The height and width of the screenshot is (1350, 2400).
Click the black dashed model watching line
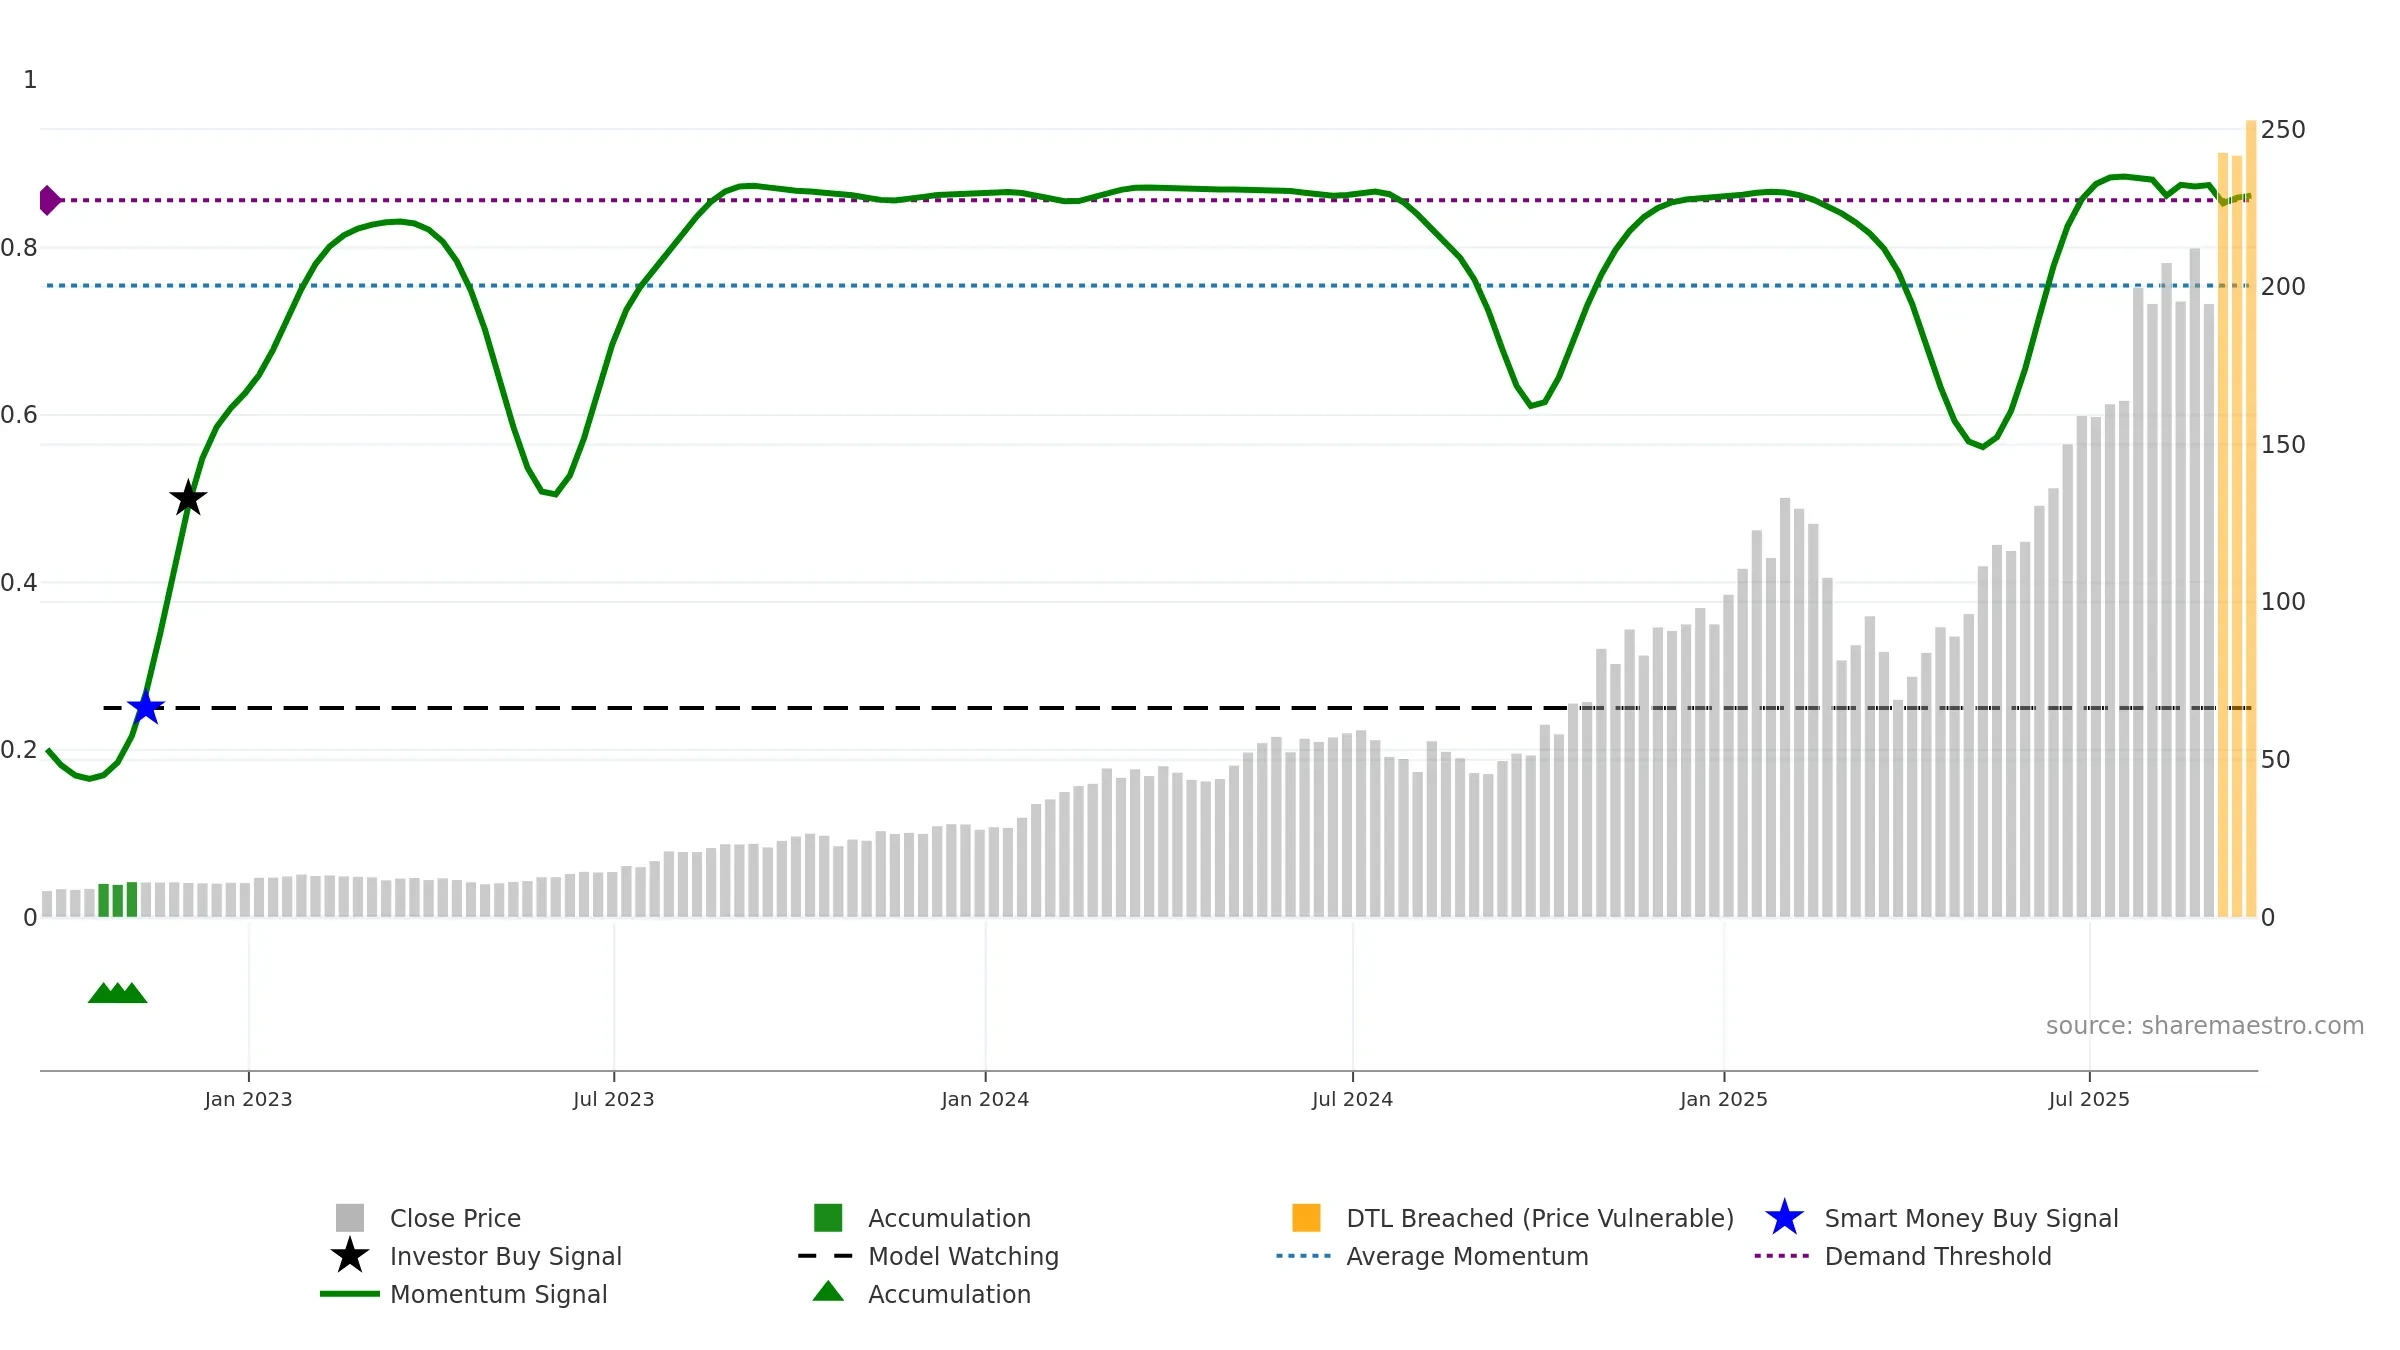(1177, 708)
